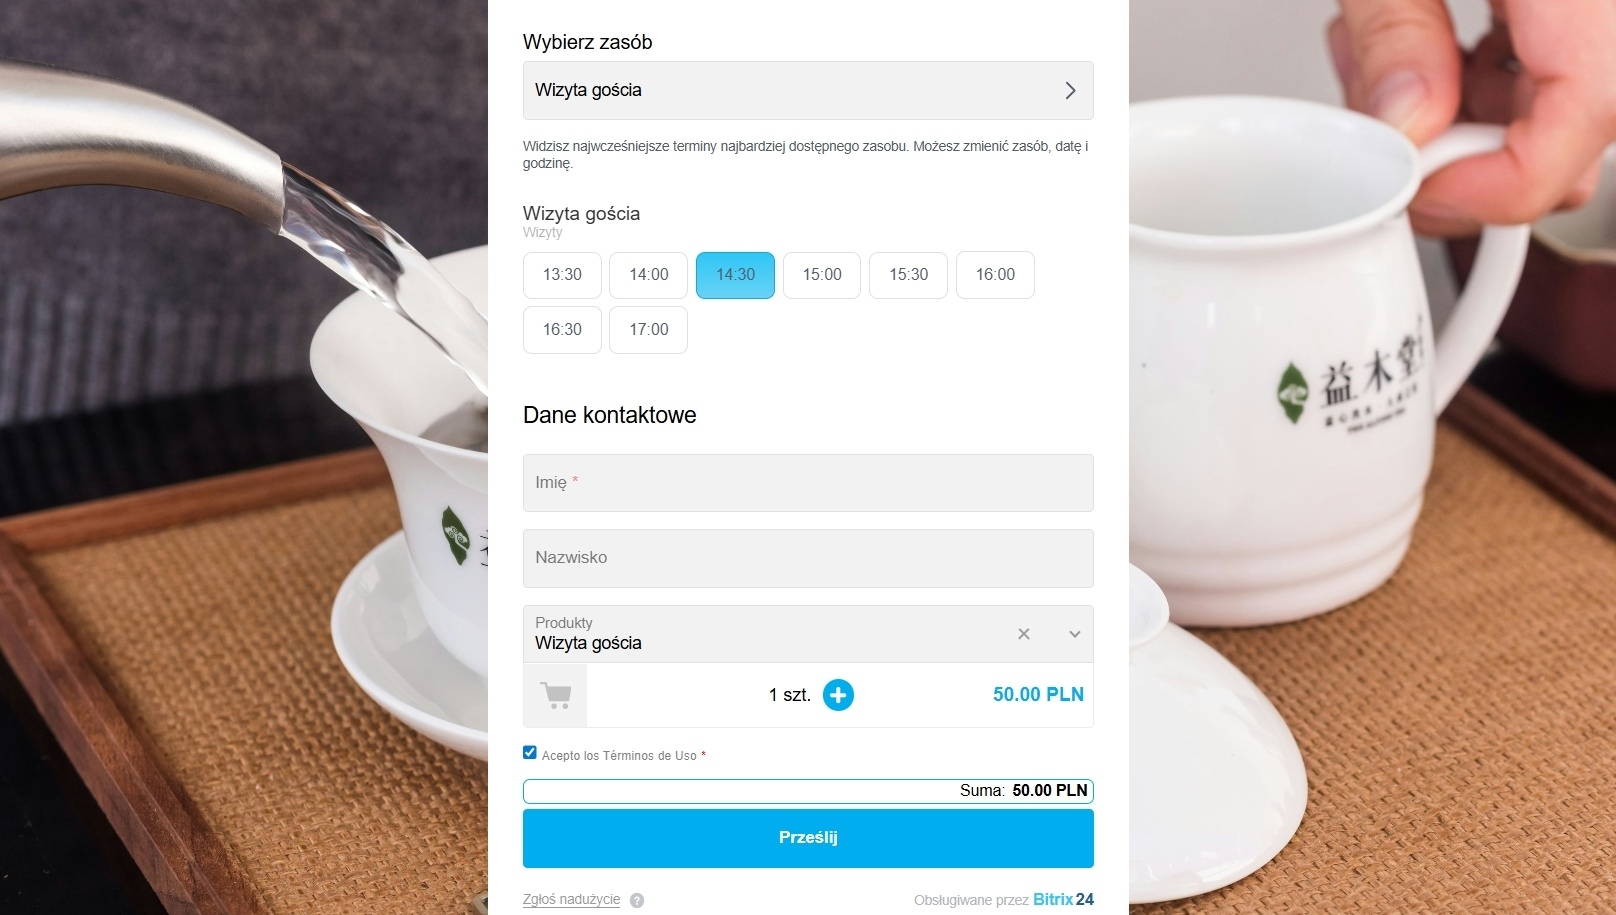The width and height of the screenshot is (1616, 915).
Task: Open the Wizyta gościa resource selector
Action: pyautogui.click(x=808, y=90)
